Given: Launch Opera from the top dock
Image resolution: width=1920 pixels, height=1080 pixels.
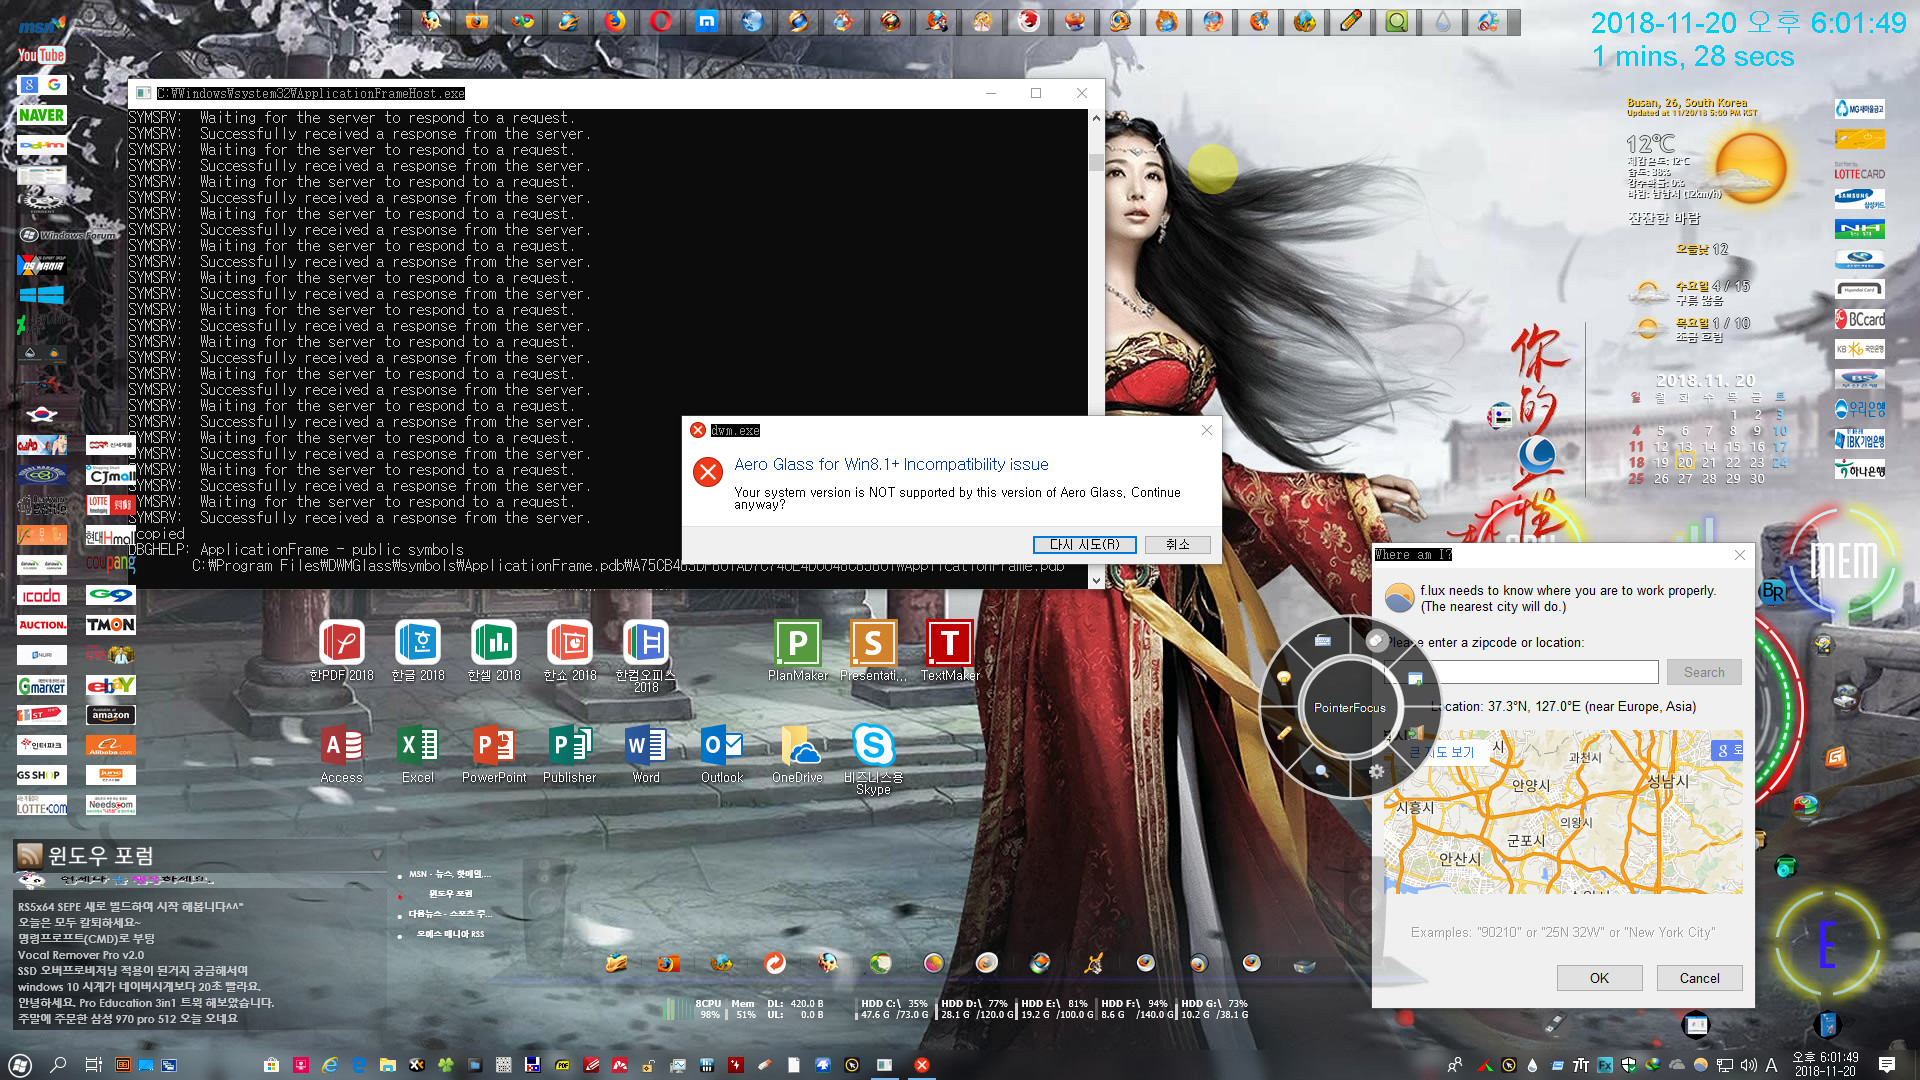Looking at the screenshot, I should (x=660, y=21).
